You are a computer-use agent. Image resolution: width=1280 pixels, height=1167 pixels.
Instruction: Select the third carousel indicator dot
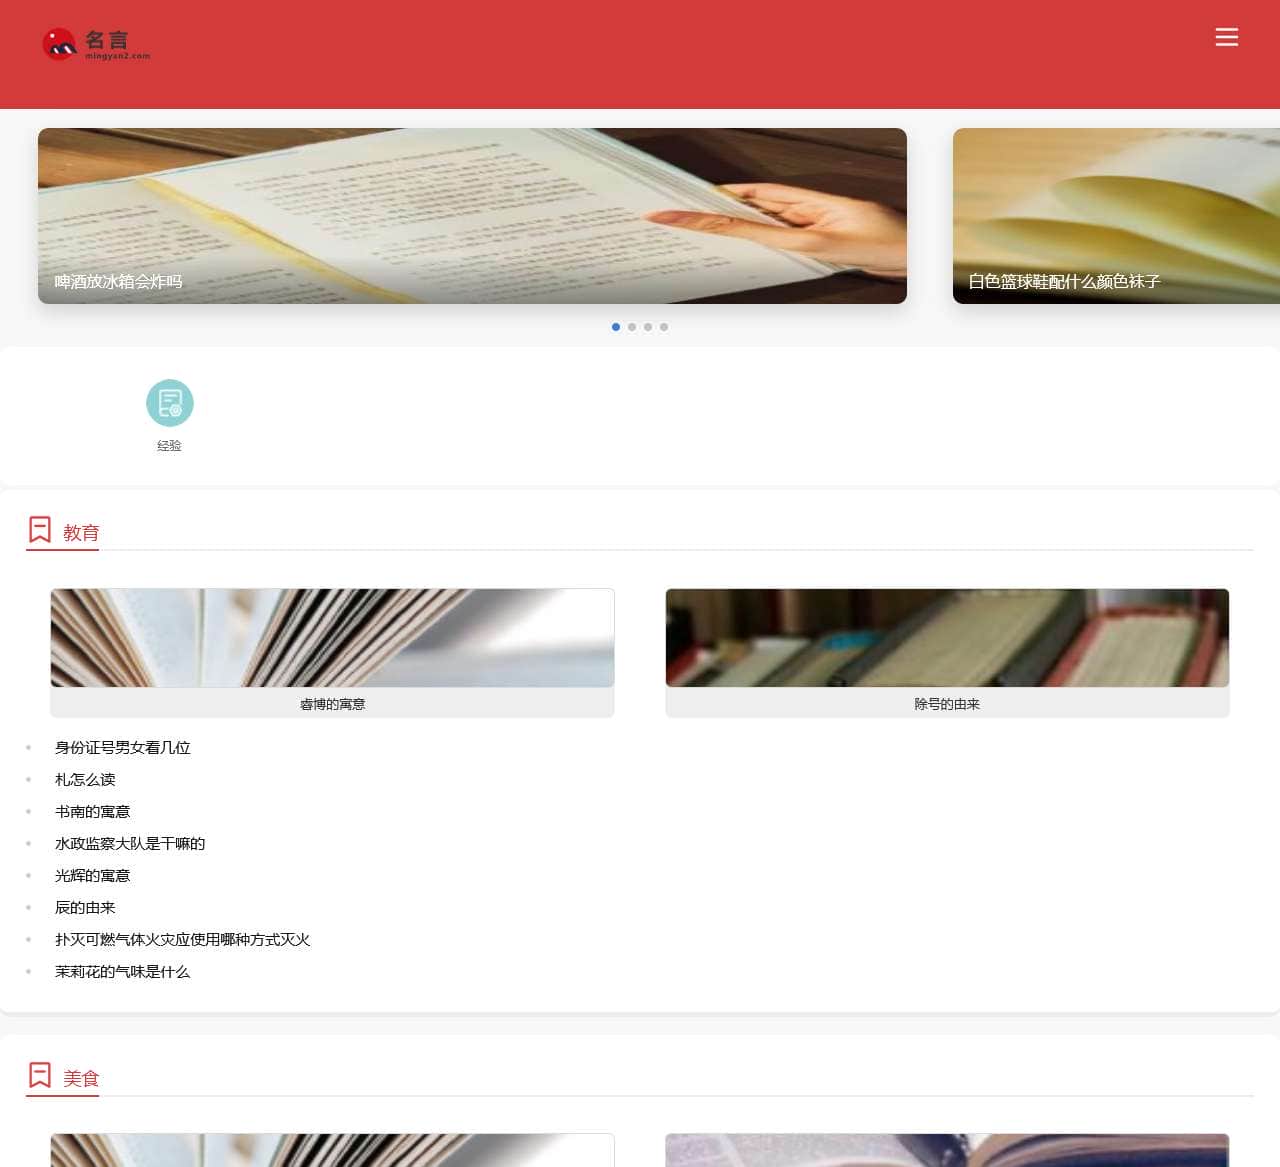648,327
